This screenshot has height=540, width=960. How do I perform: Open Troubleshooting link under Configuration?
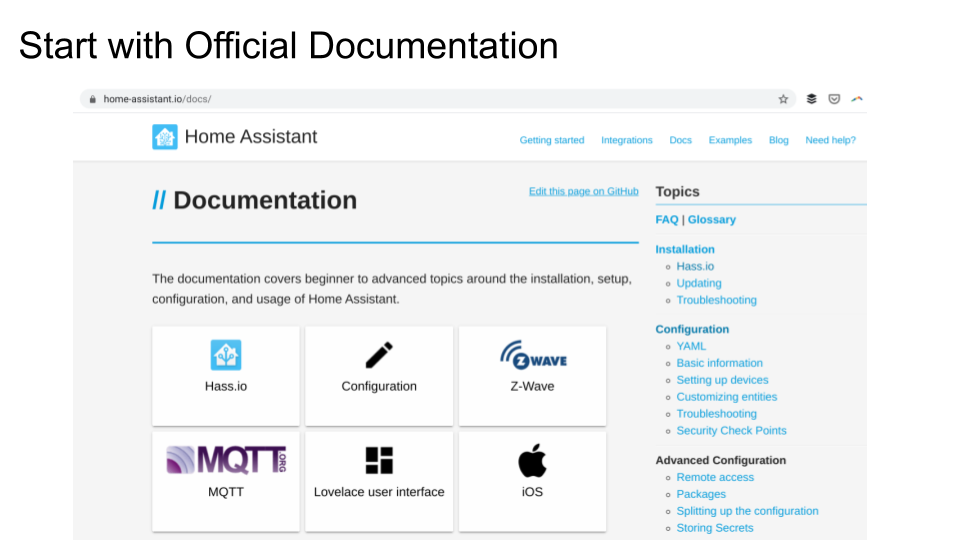716,414
